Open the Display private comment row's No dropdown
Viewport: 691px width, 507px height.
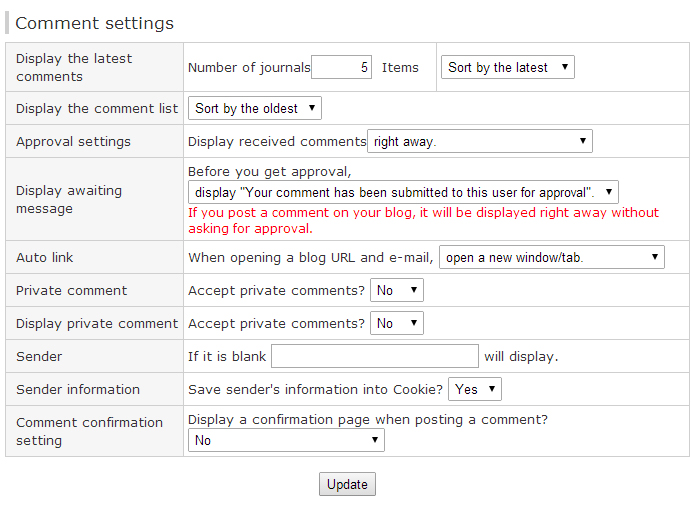point(397,323)
